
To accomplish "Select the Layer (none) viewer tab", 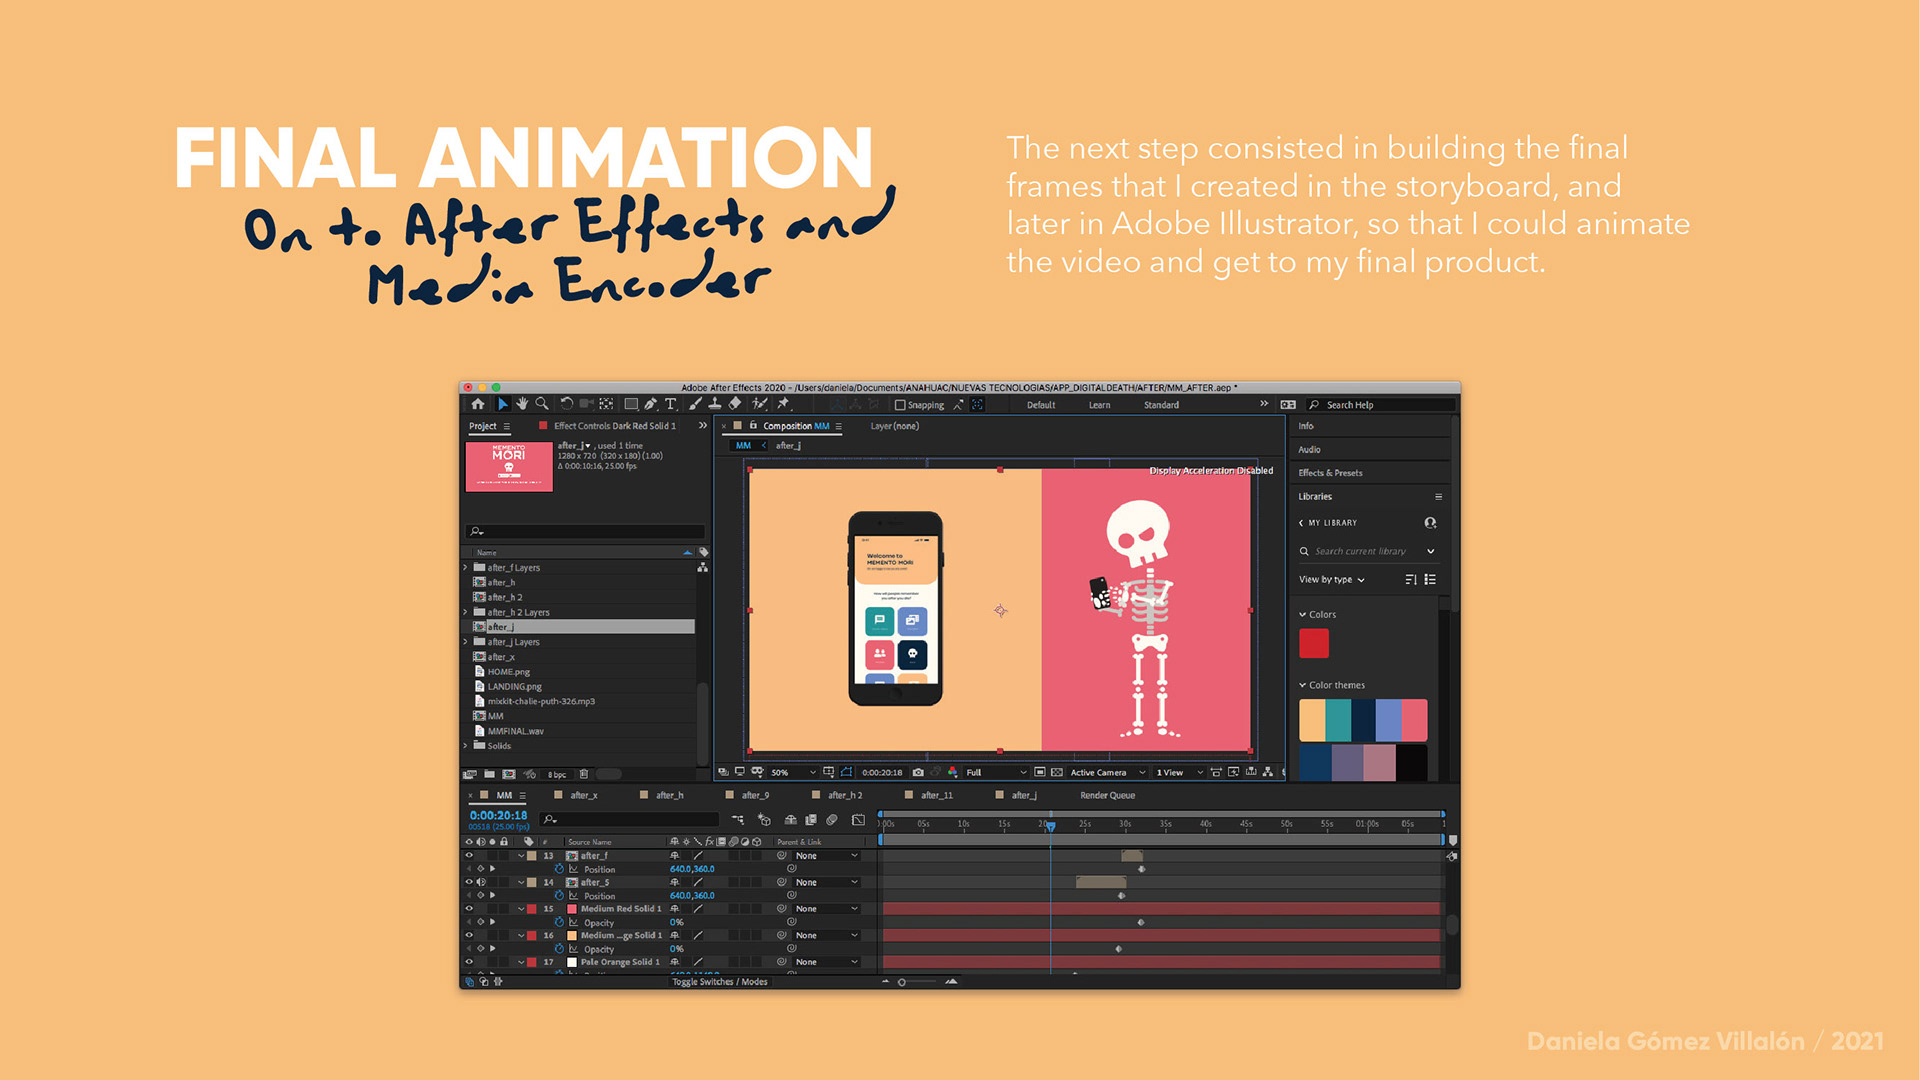I will point(894,426).
